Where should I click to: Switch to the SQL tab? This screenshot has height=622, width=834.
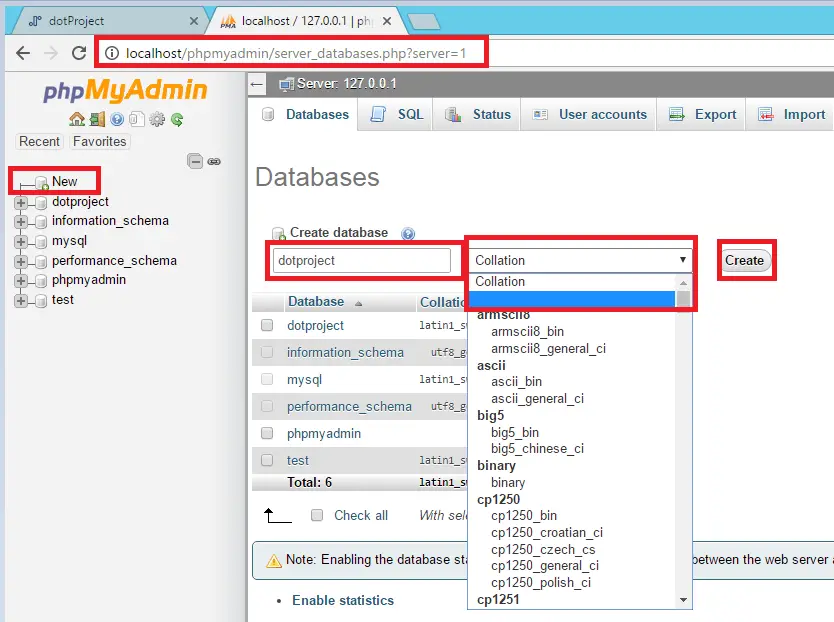397,114
